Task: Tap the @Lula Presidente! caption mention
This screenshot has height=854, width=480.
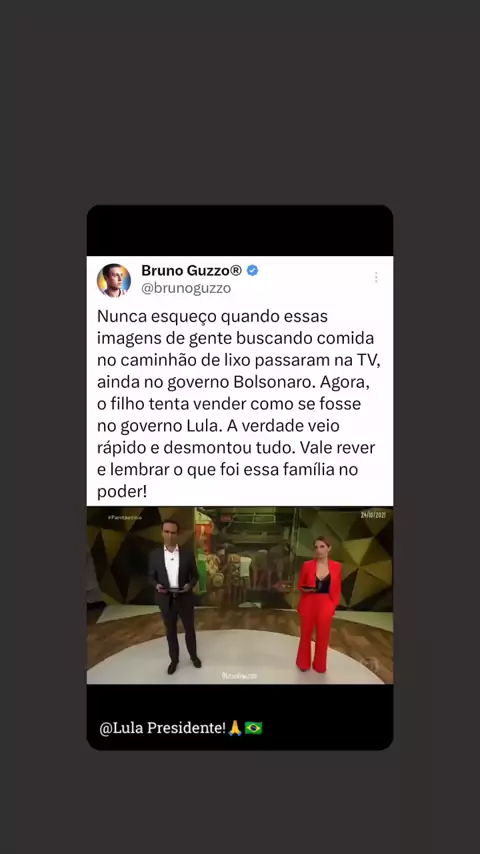Action: pos(162,728)
